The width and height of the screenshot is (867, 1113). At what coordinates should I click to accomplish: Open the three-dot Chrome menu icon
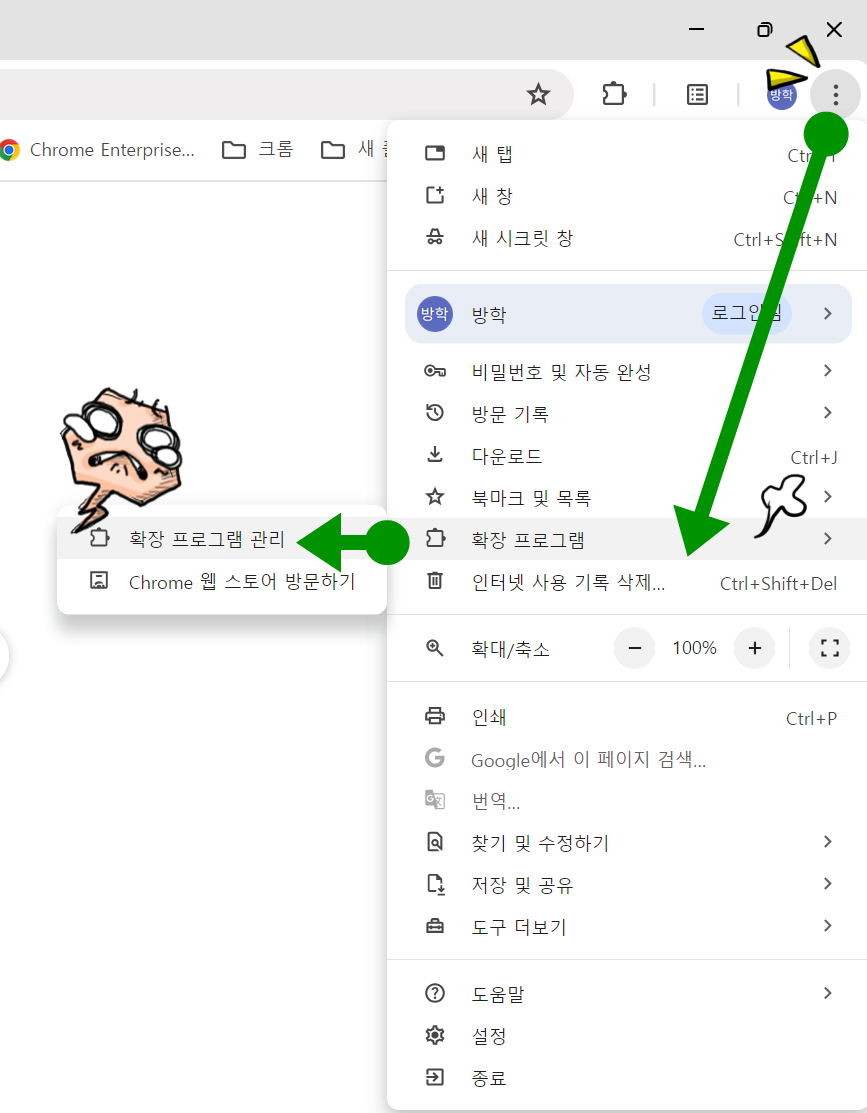pos(835,94)
